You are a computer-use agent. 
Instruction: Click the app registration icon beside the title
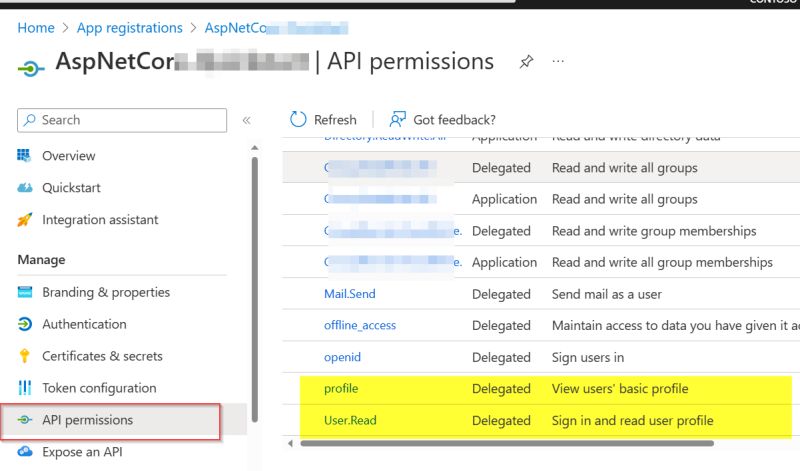point(31,68)
